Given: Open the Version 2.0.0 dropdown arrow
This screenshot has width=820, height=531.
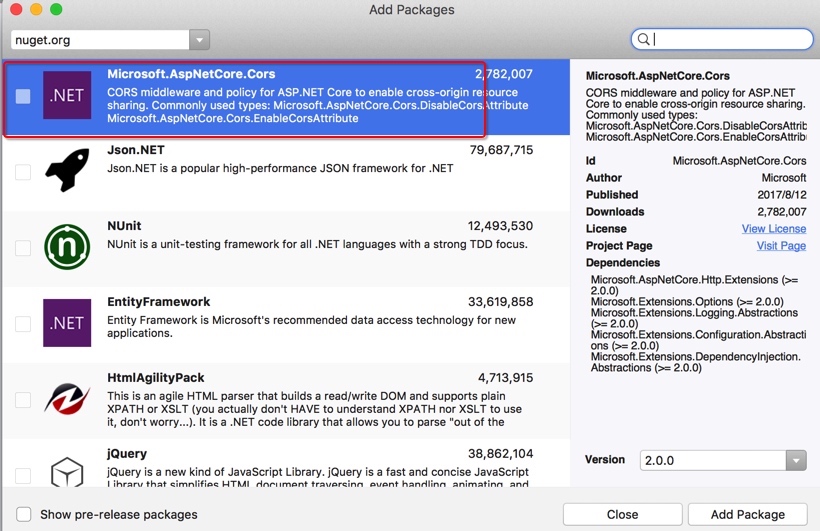Looking at the screenshot, I should click(x=796, y=460).
